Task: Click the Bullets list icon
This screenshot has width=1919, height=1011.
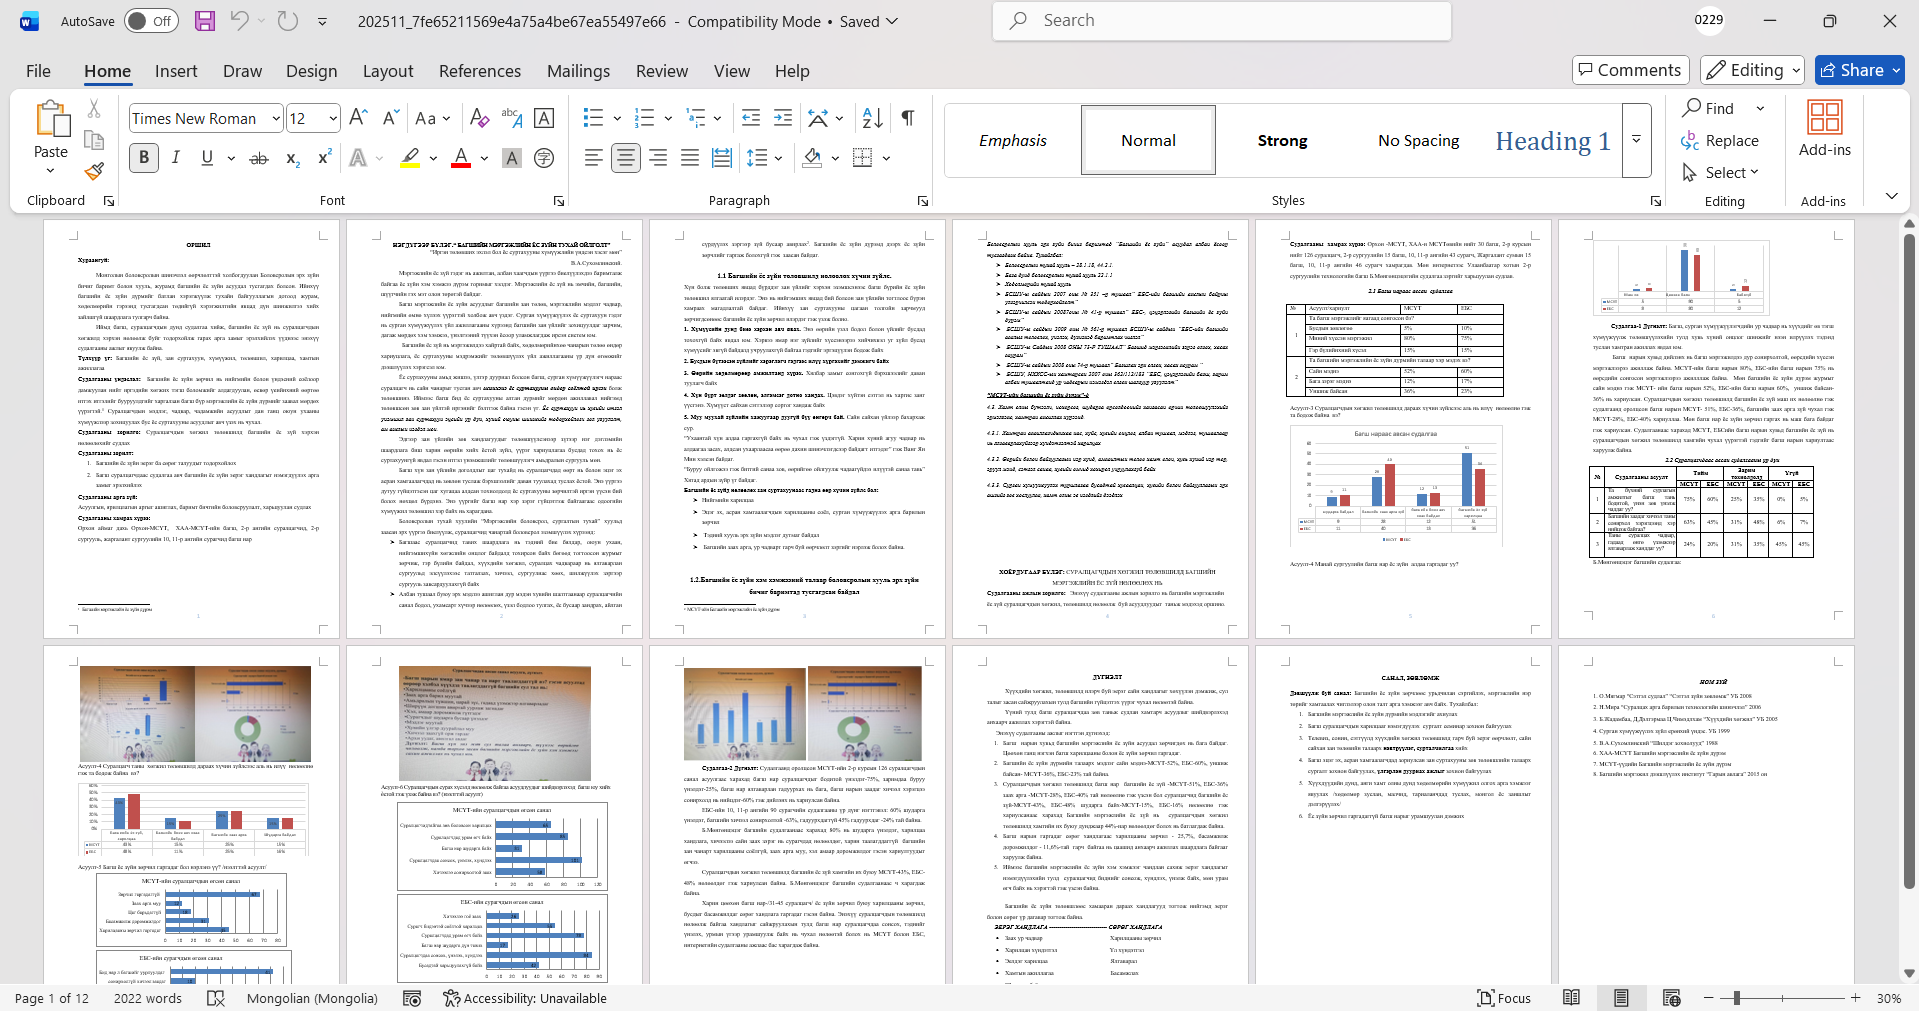Action: click(593, 118)
